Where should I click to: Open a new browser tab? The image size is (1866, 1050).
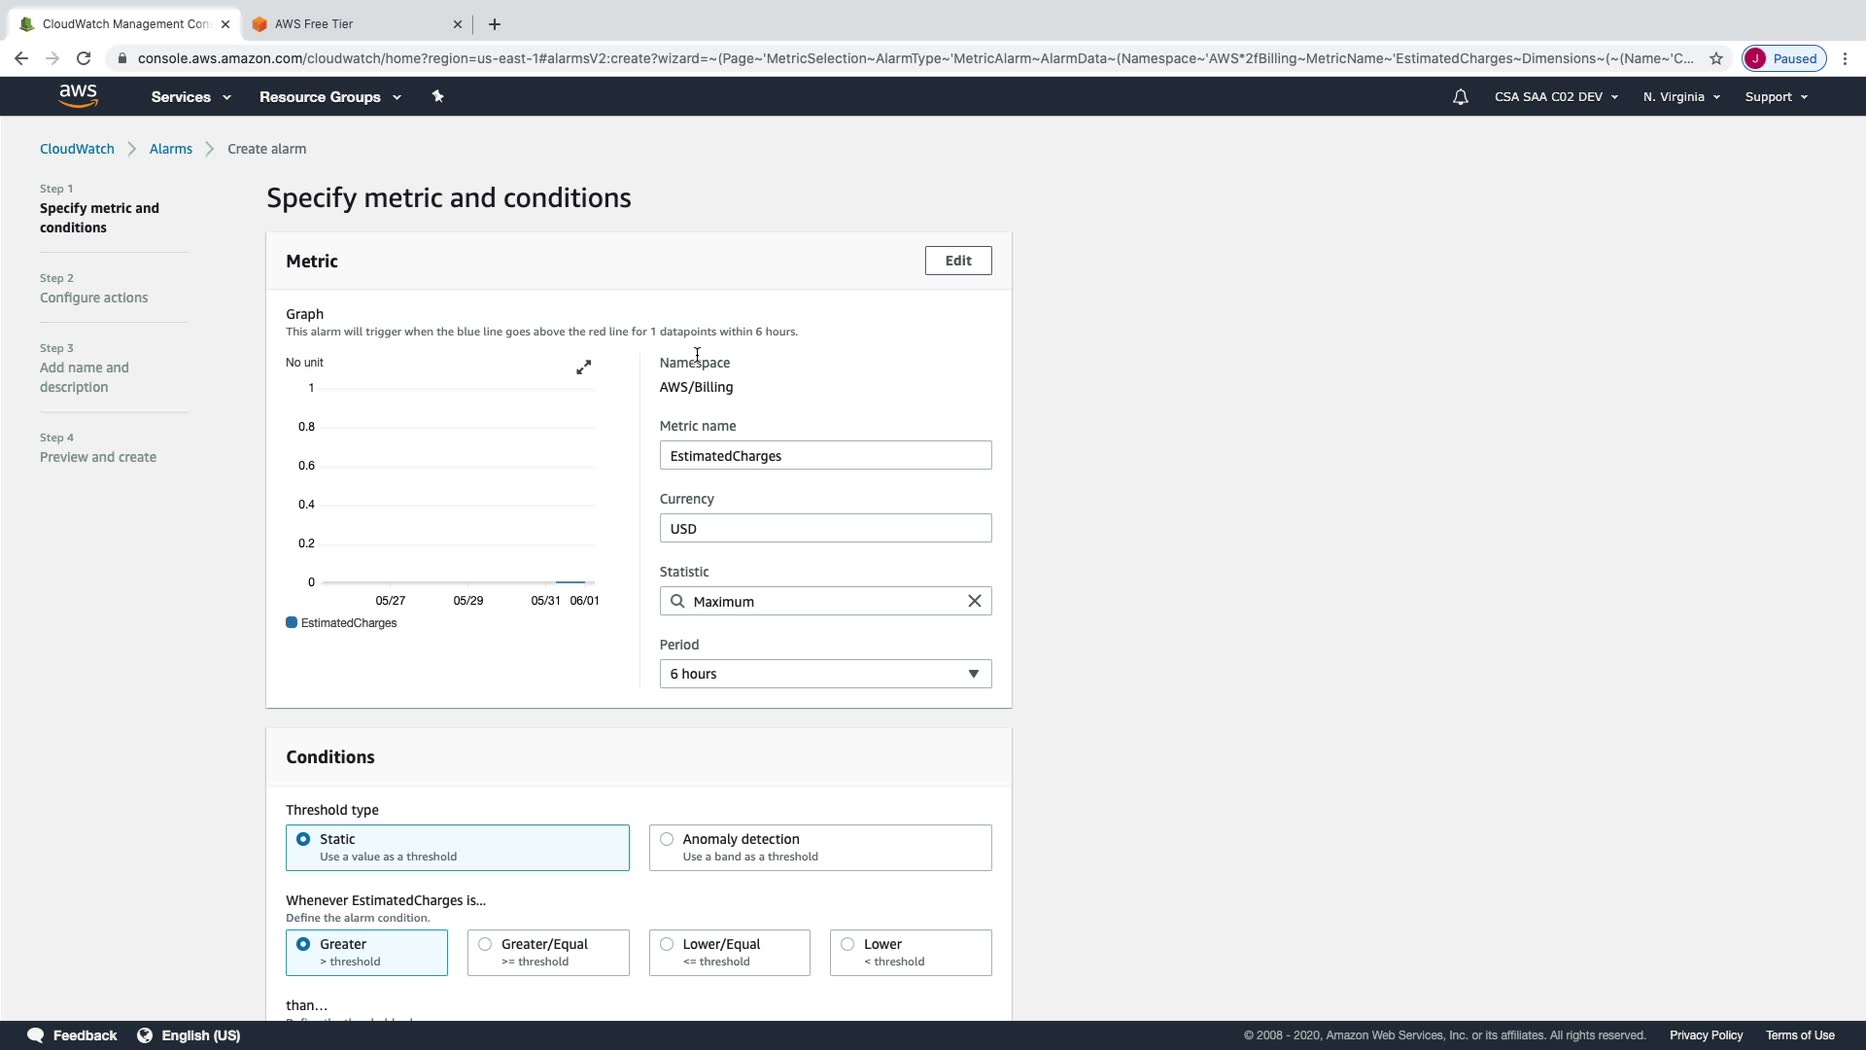[494, 24]
